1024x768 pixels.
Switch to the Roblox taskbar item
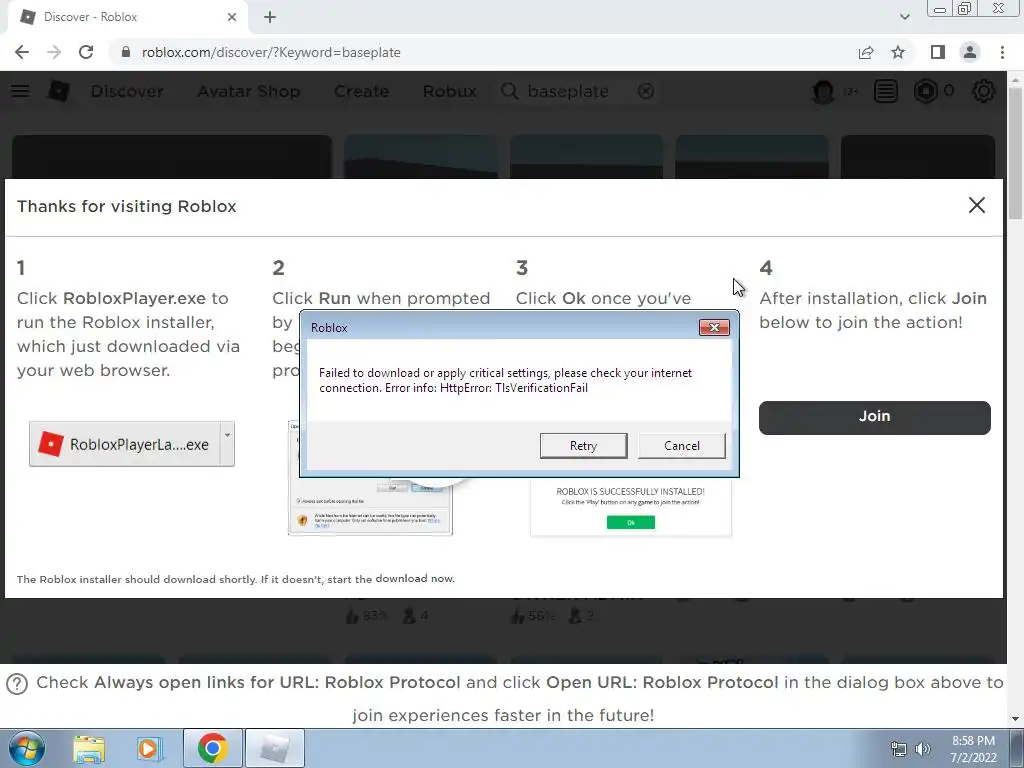click(274, 748)
